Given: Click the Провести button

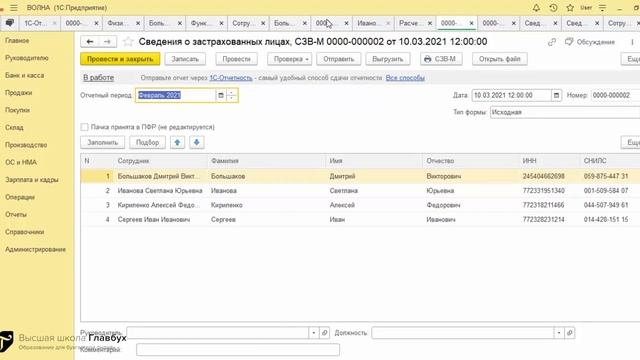Looking at the screenshot, I should 236,59.
